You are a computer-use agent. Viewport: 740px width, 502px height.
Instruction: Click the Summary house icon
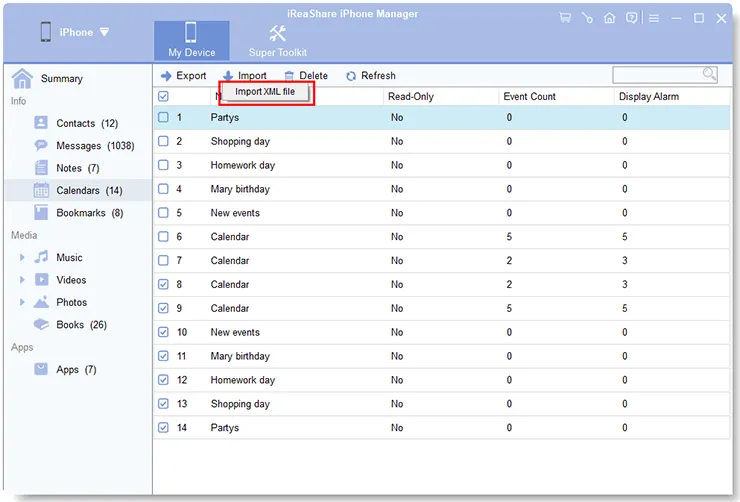tap(22, 78)
